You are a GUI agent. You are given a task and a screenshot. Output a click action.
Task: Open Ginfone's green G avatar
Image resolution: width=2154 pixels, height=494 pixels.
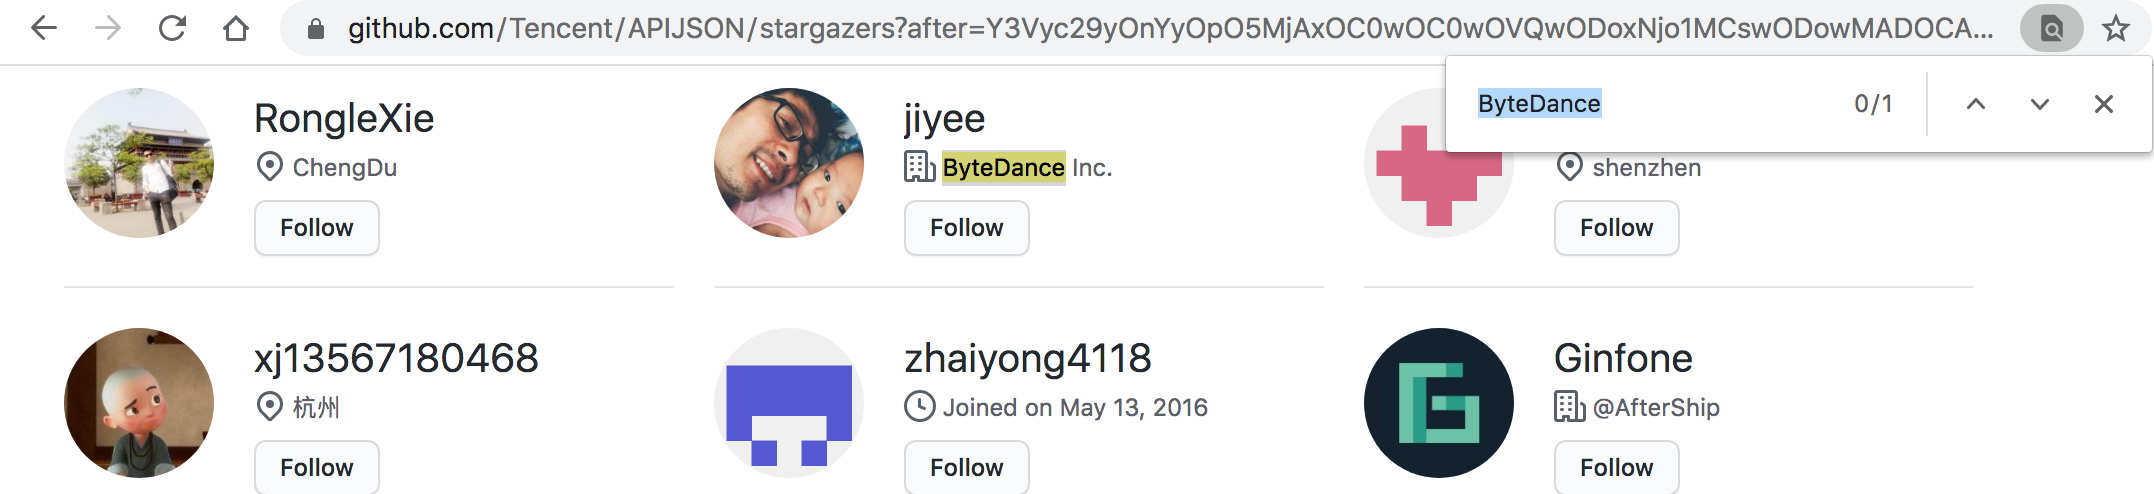pos(1439,403)
